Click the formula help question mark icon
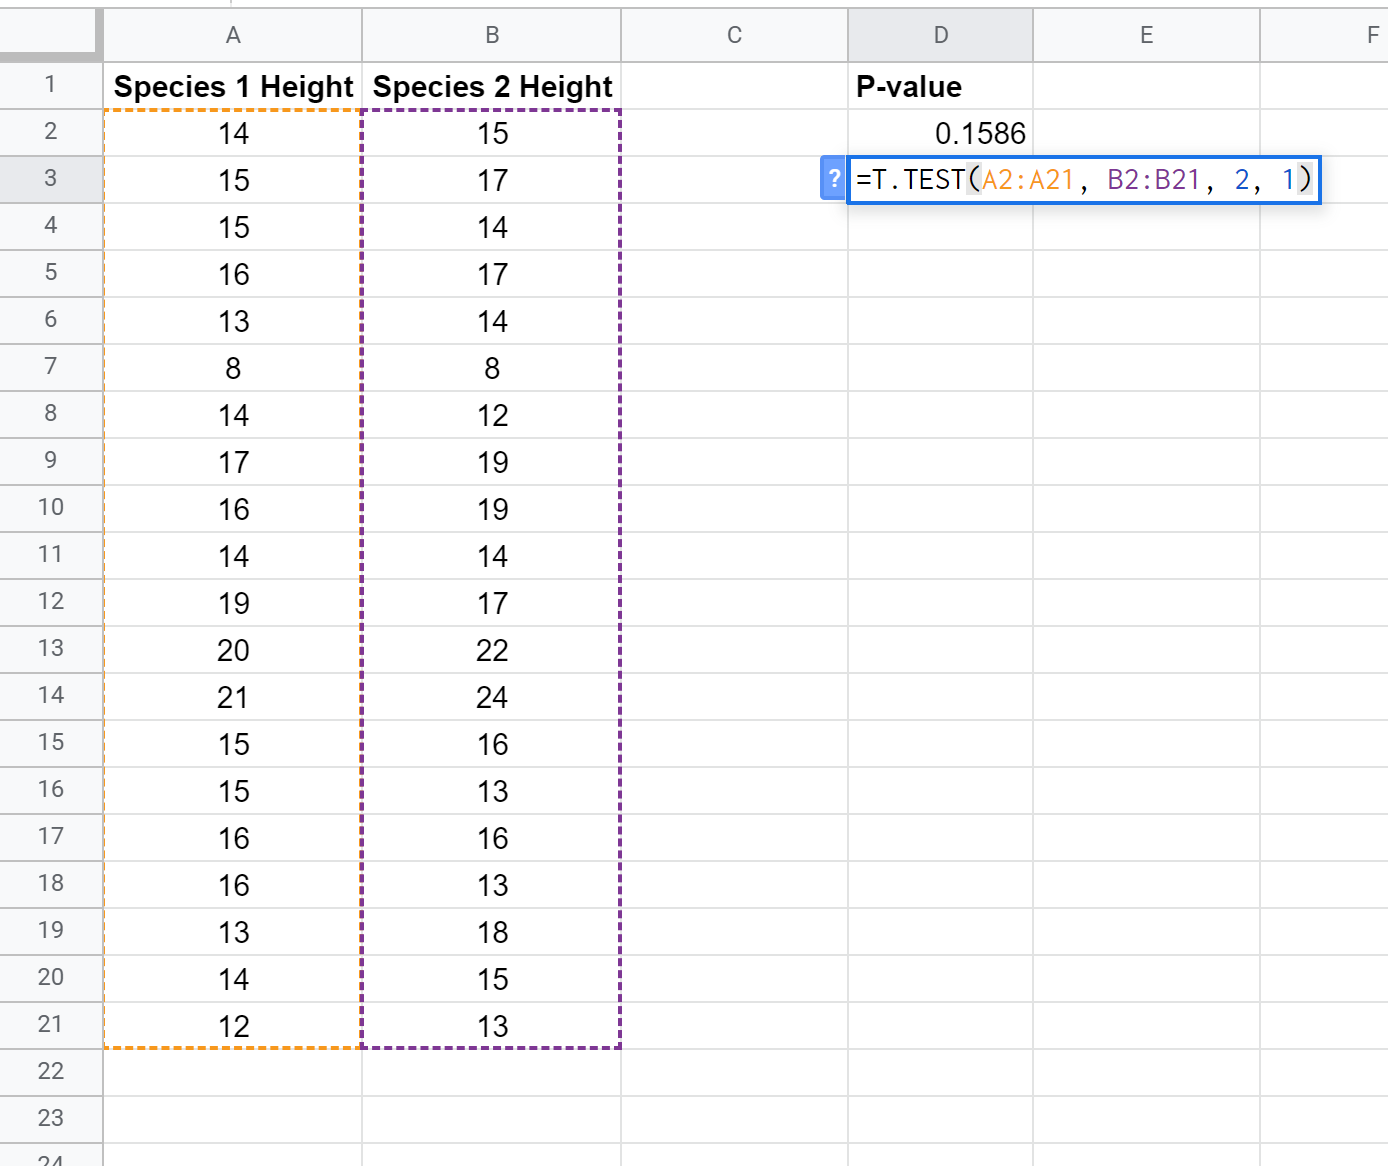 [x=833, y=179]
